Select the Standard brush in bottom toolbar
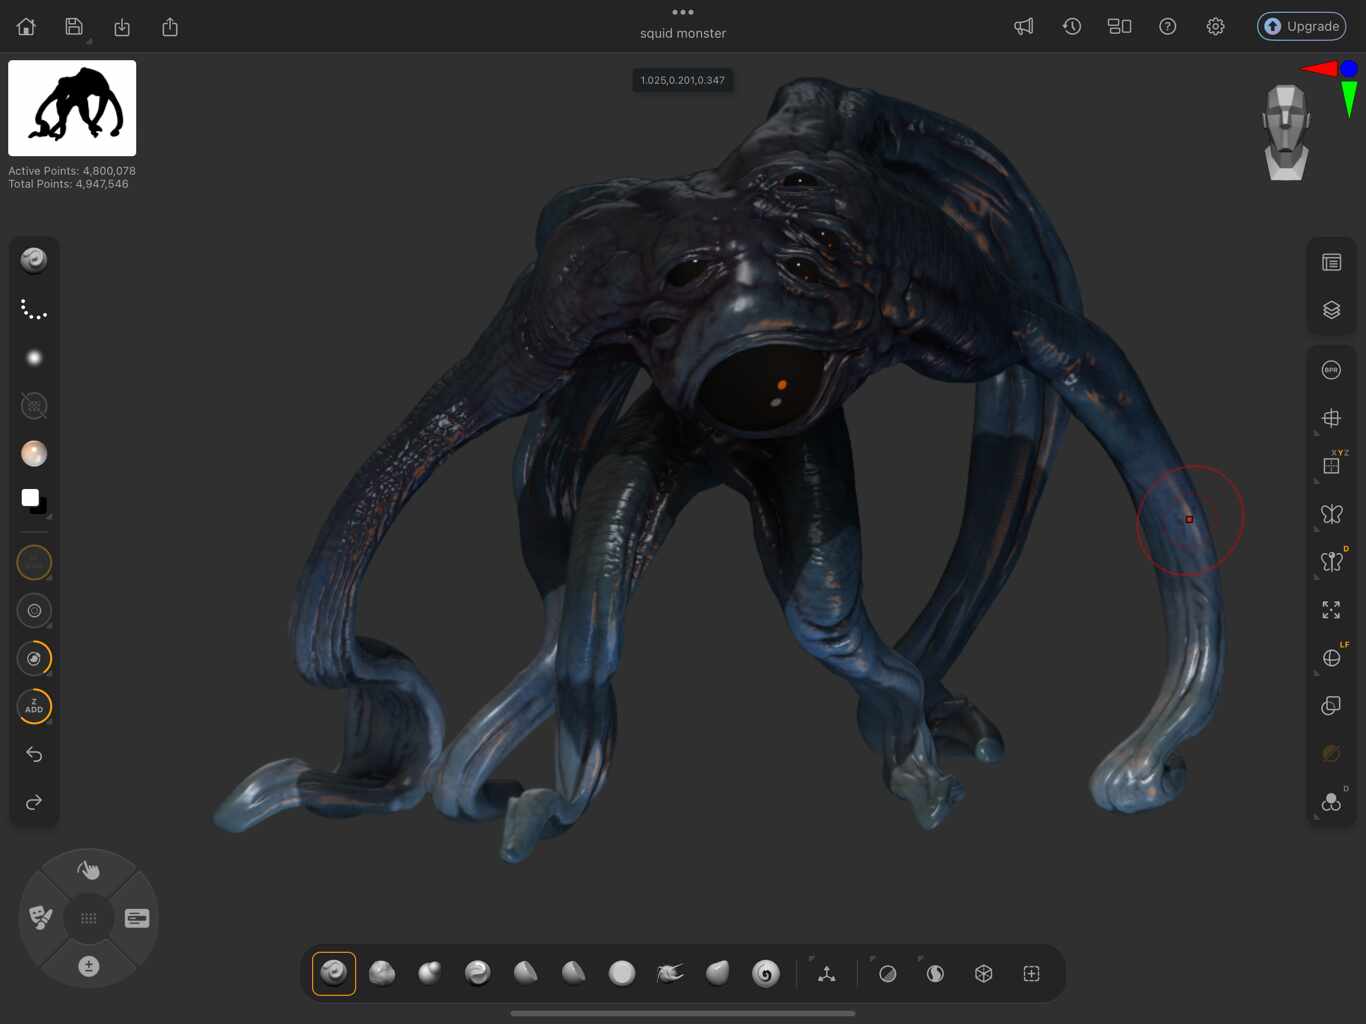Image resolution: width=1366 pixels, height=1024 pixels. [334, 973]
